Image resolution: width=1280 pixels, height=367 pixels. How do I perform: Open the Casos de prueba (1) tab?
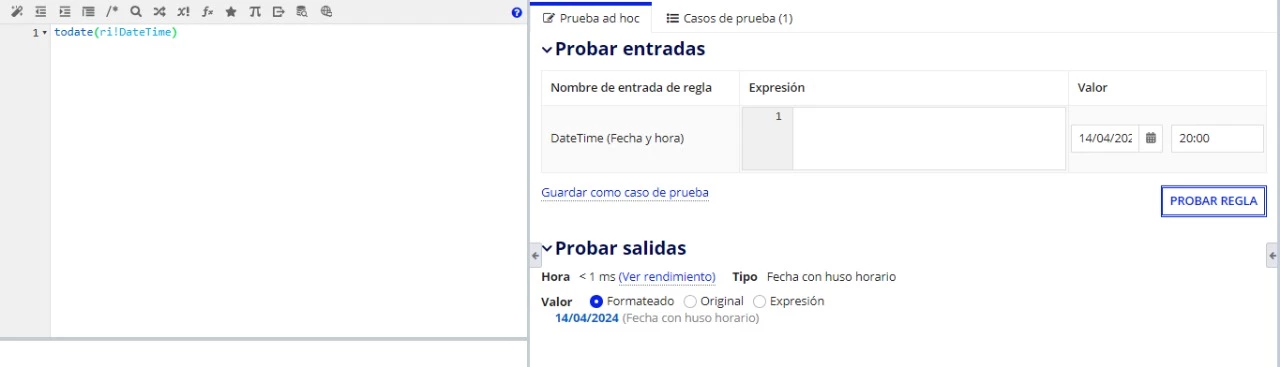[x=729, y=18]
